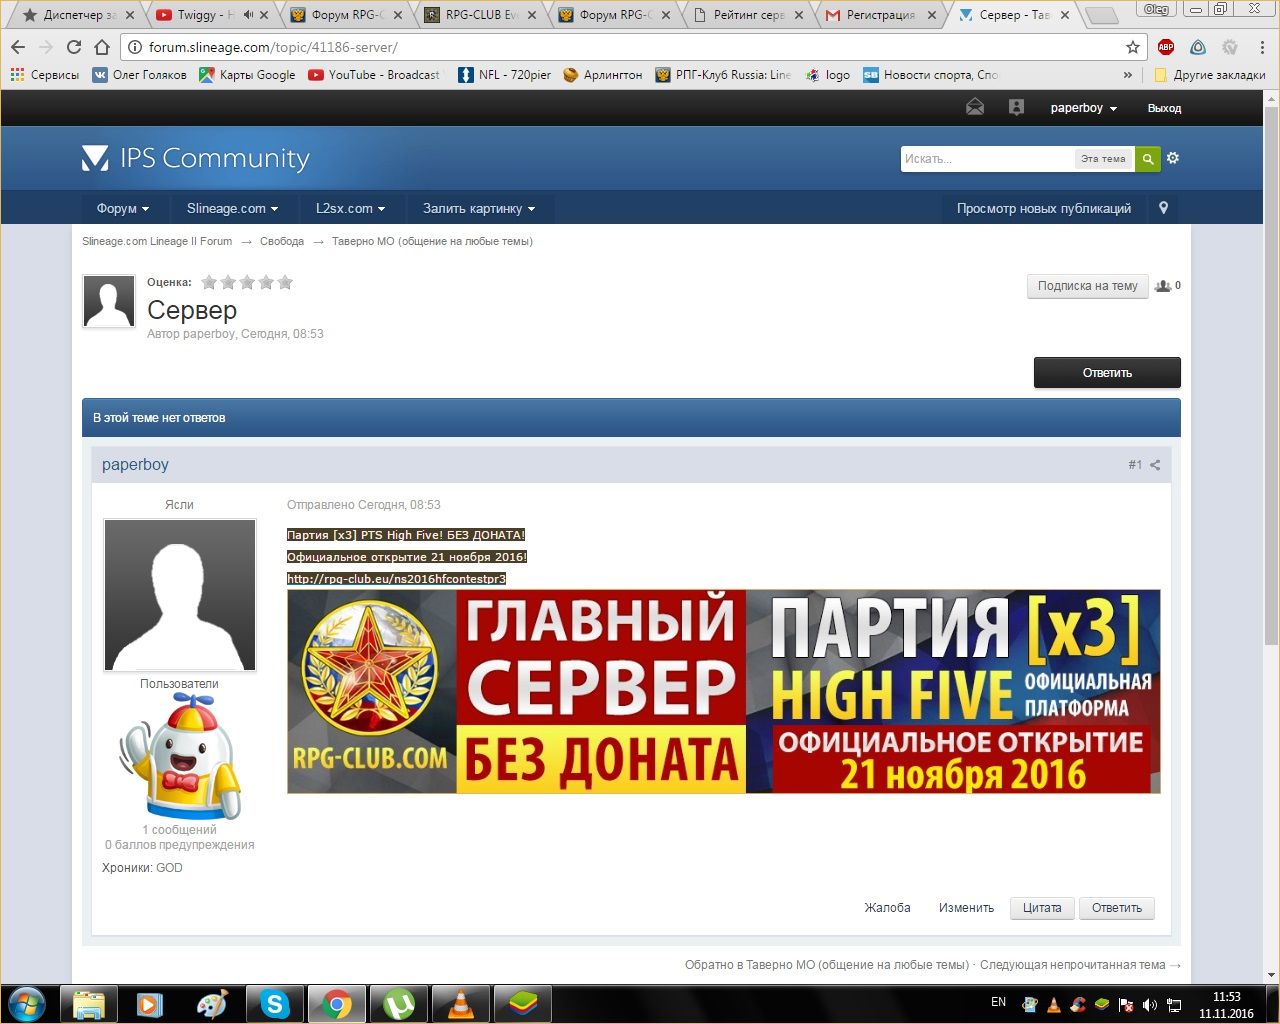Viewport: 1280px width, 1024px height.
Task: Open forum messages envelope icon
Action: pyautogui.click(x=975, y=108)
